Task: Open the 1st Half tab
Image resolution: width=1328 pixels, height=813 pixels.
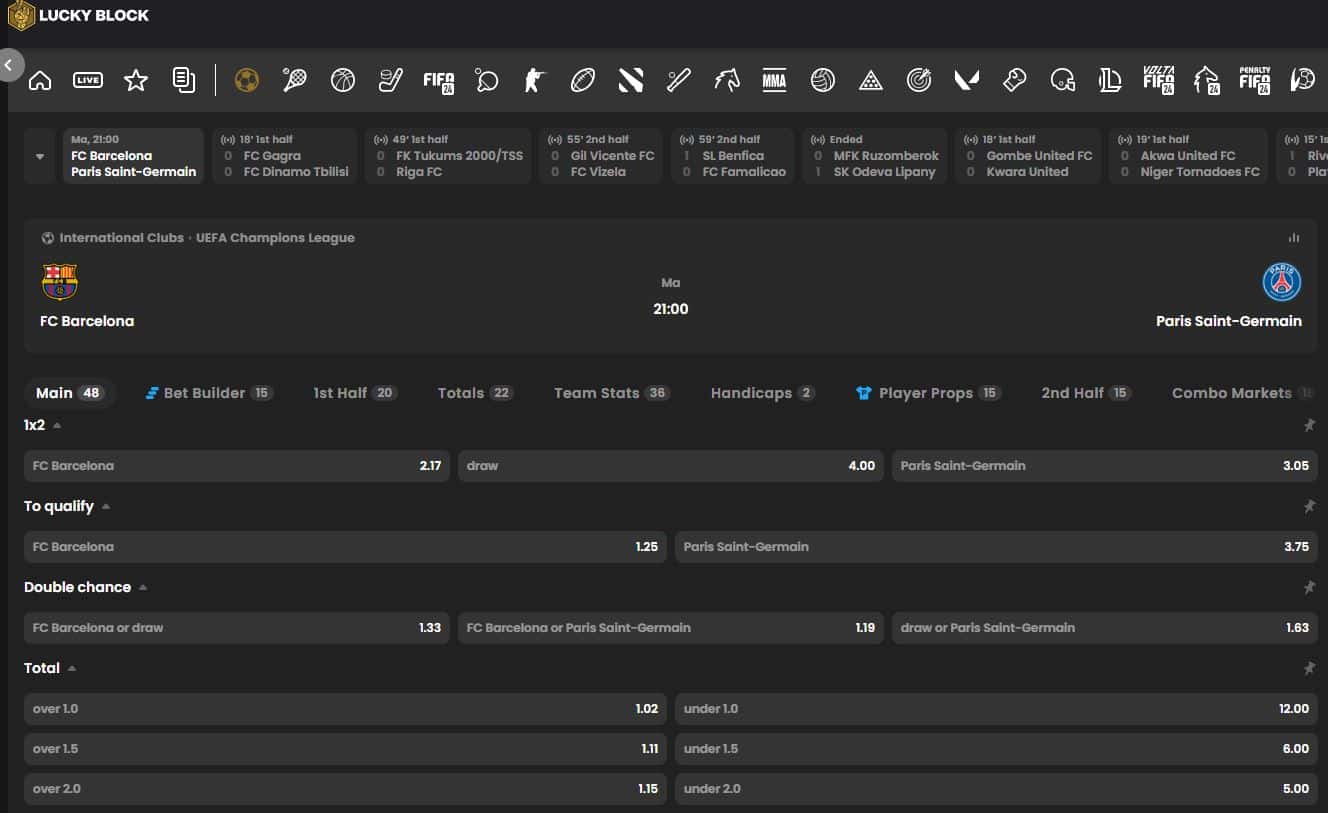Action: pos(355,393)
